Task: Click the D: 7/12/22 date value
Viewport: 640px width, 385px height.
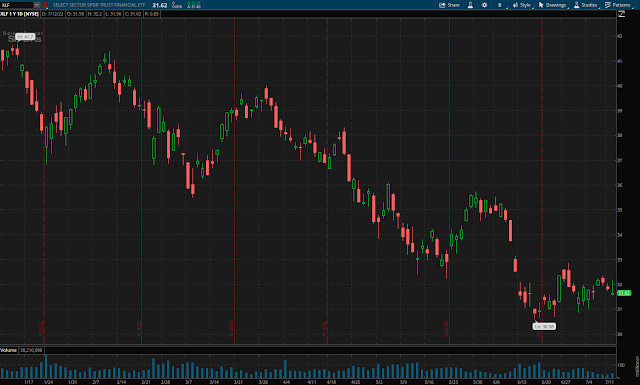Action: [53, 14]
